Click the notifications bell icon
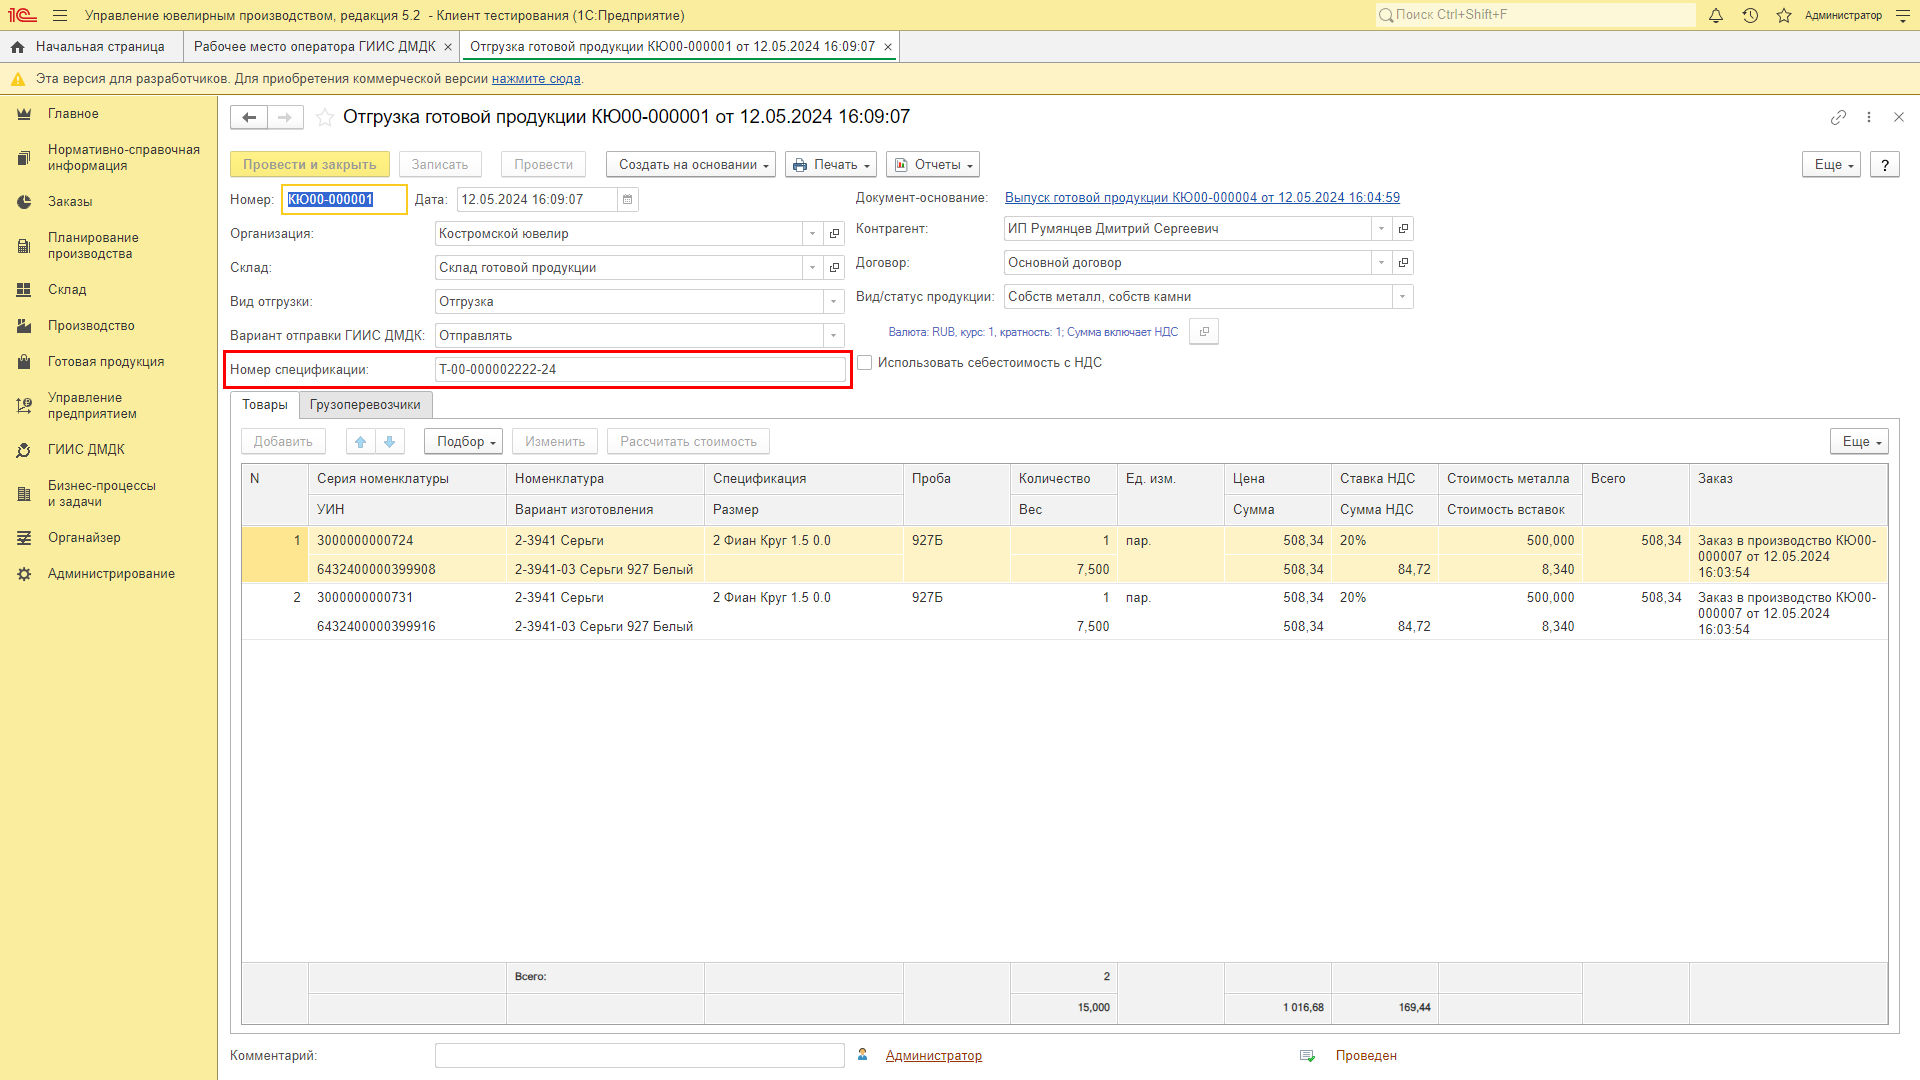 click(x=1716, y=15)
